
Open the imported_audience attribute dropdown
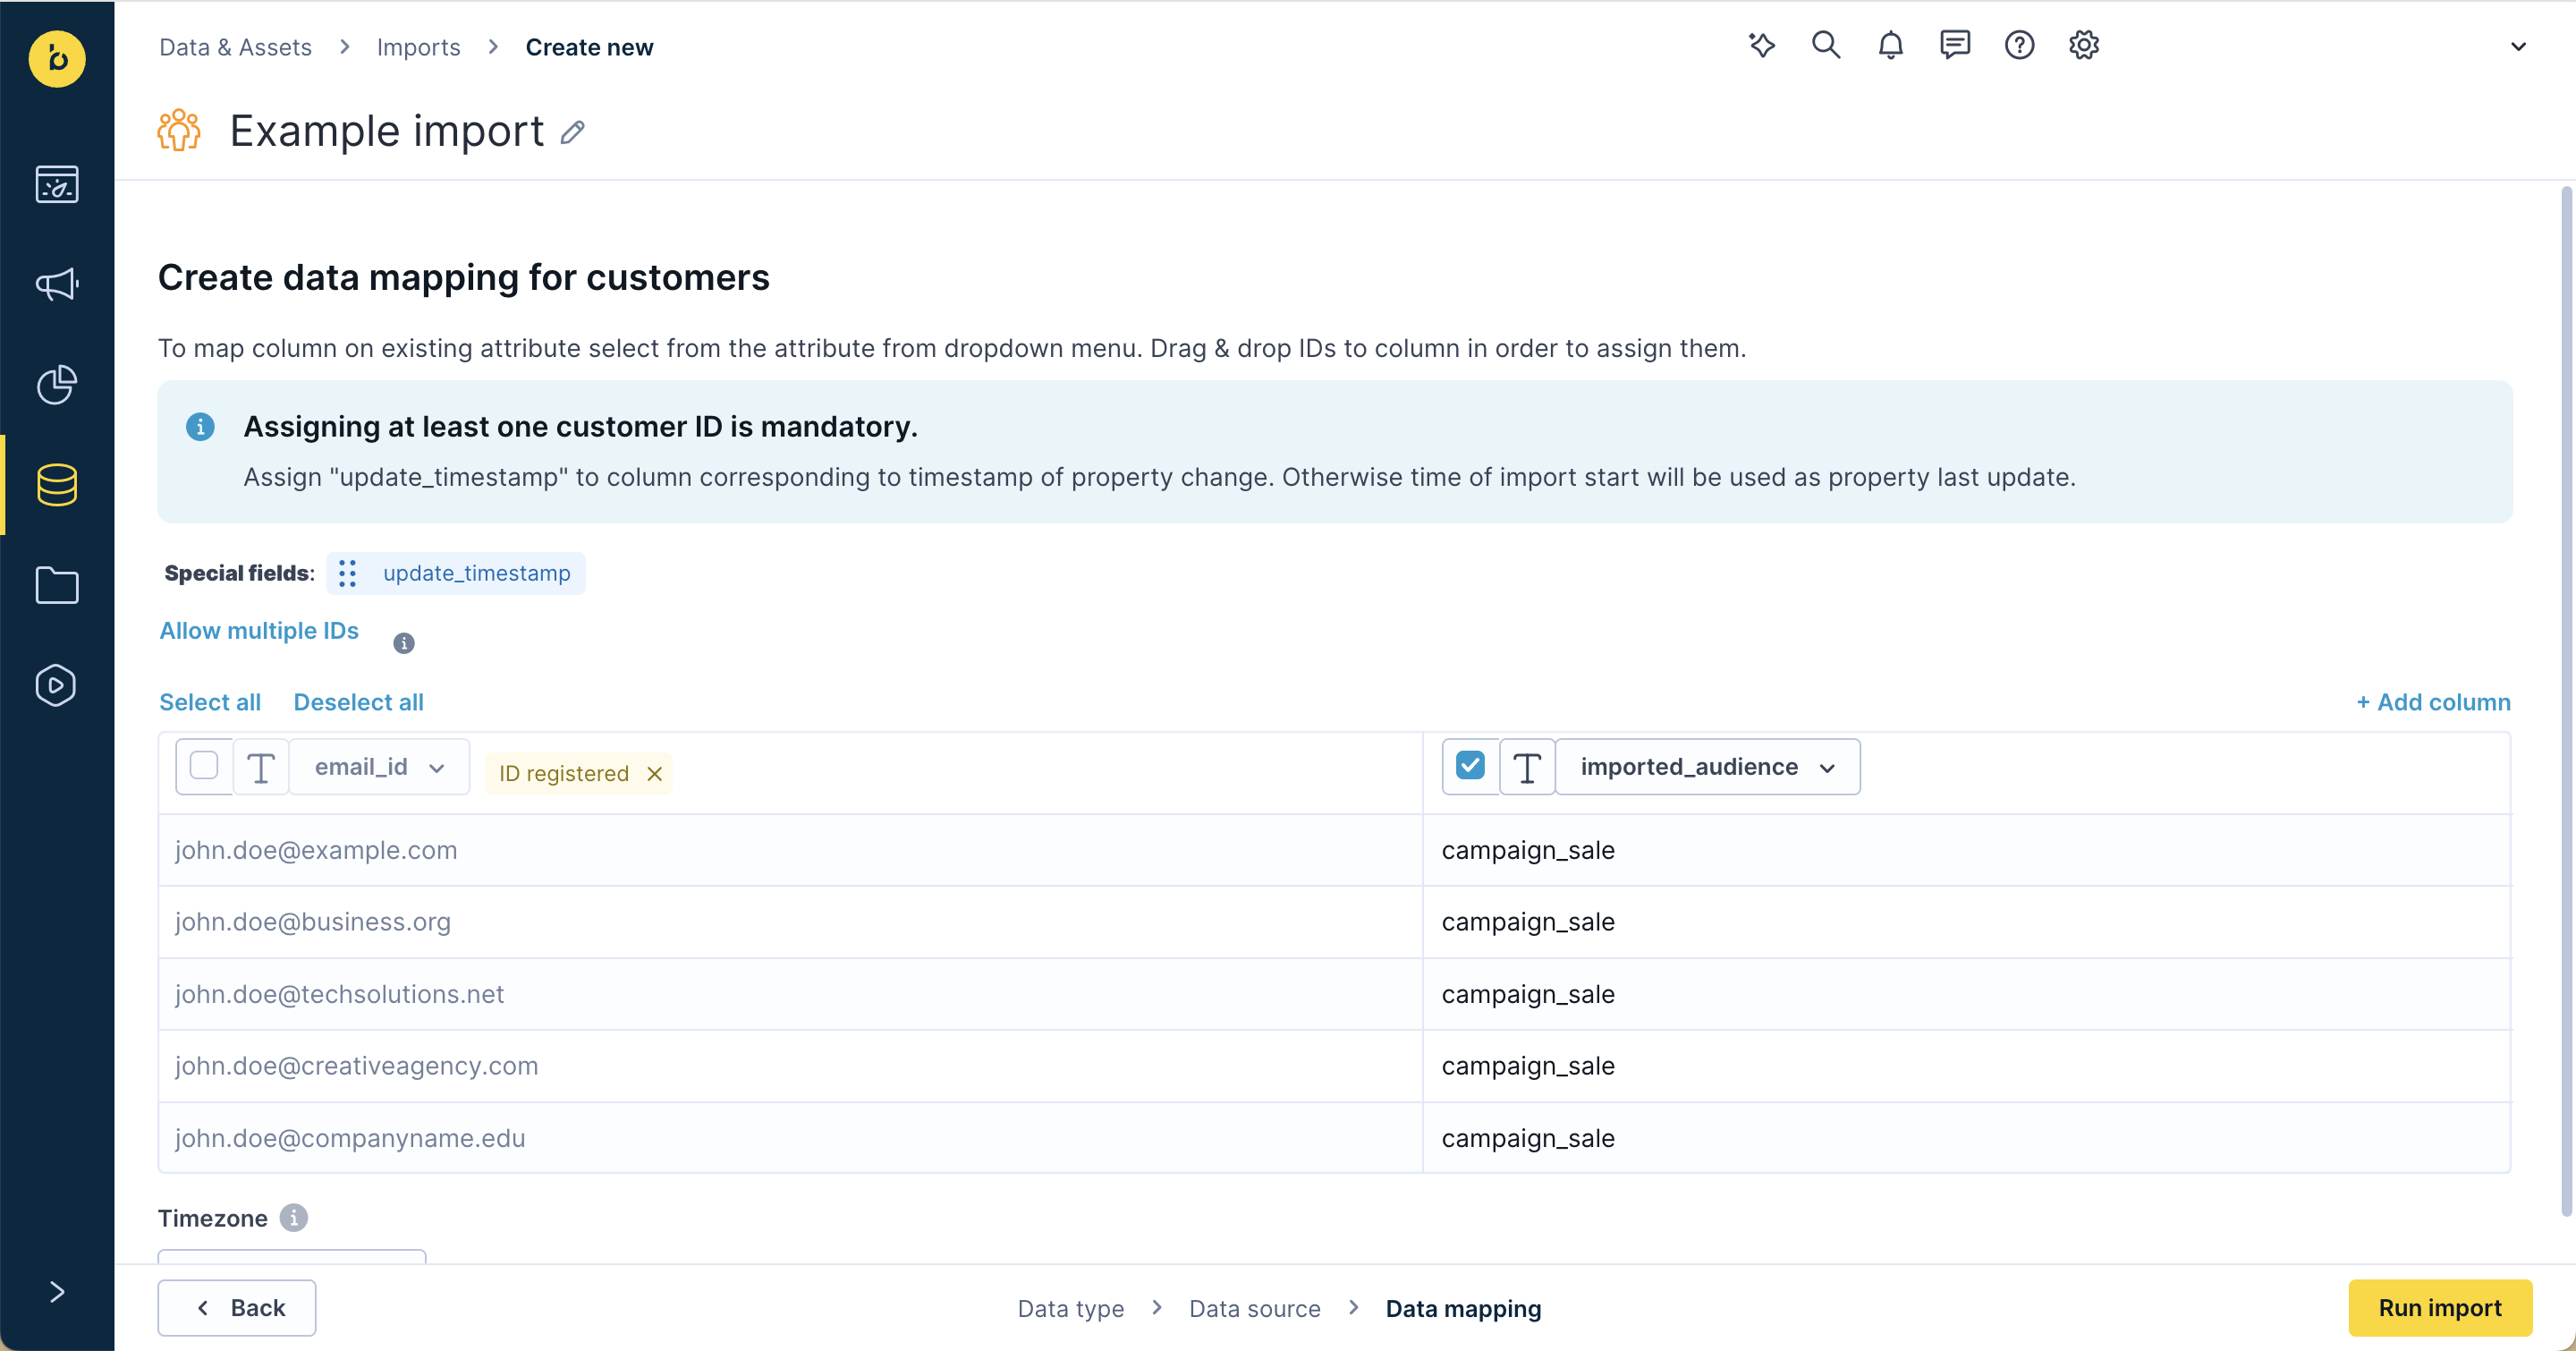coord(1708,767)
